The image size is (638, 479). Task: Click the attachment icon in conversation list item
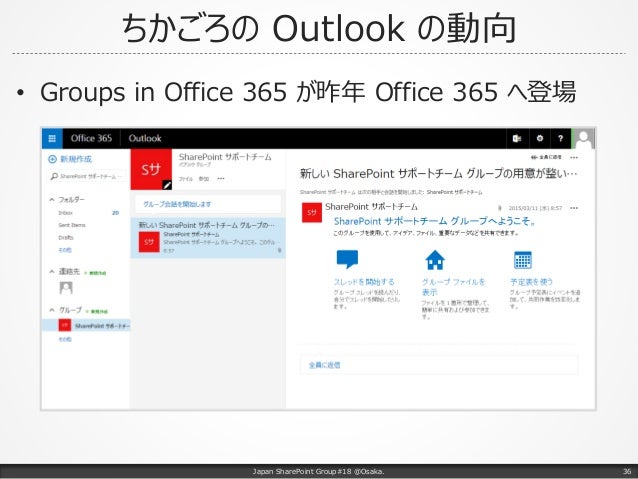(279, 250)
